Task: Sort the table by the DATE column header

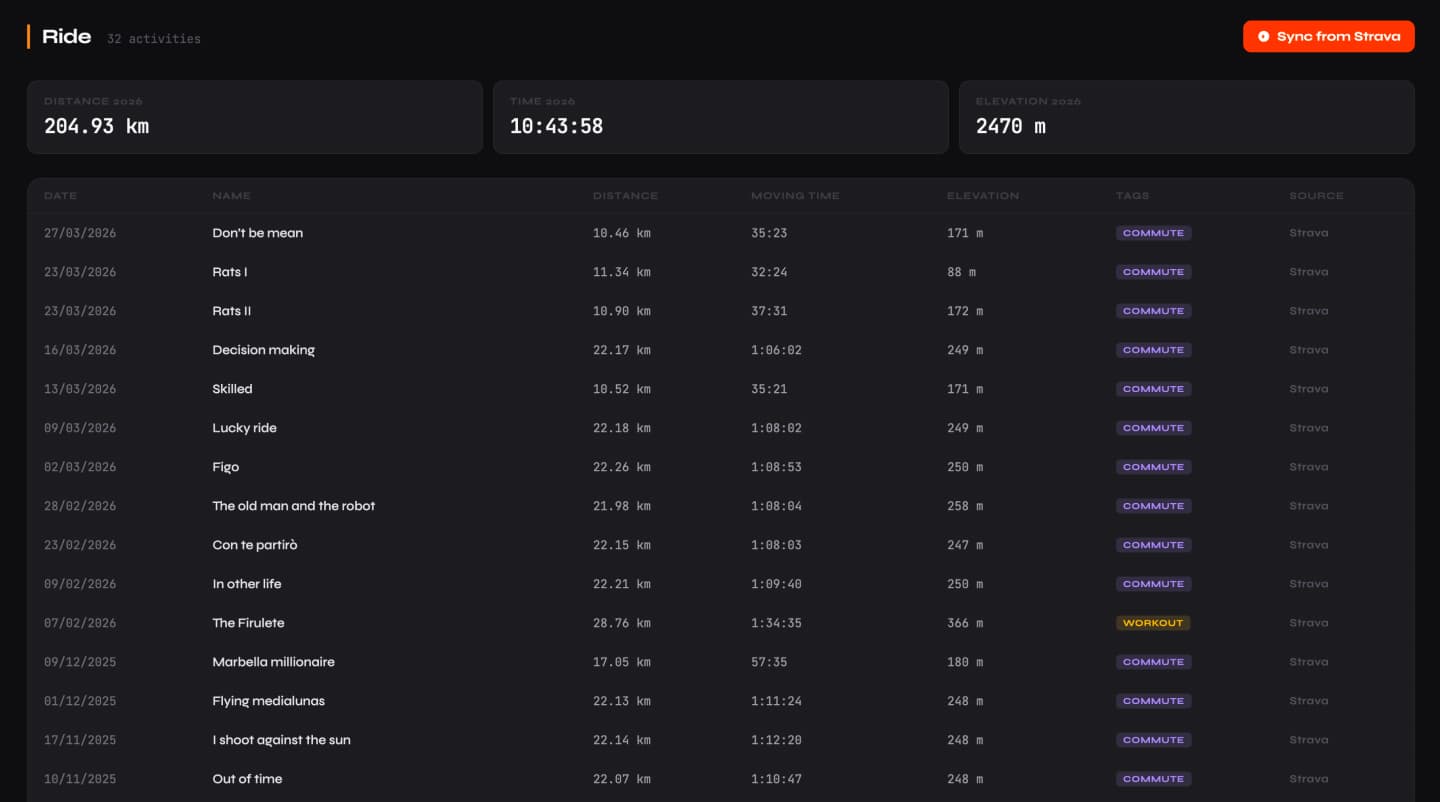Action: [x=60, y=196]
